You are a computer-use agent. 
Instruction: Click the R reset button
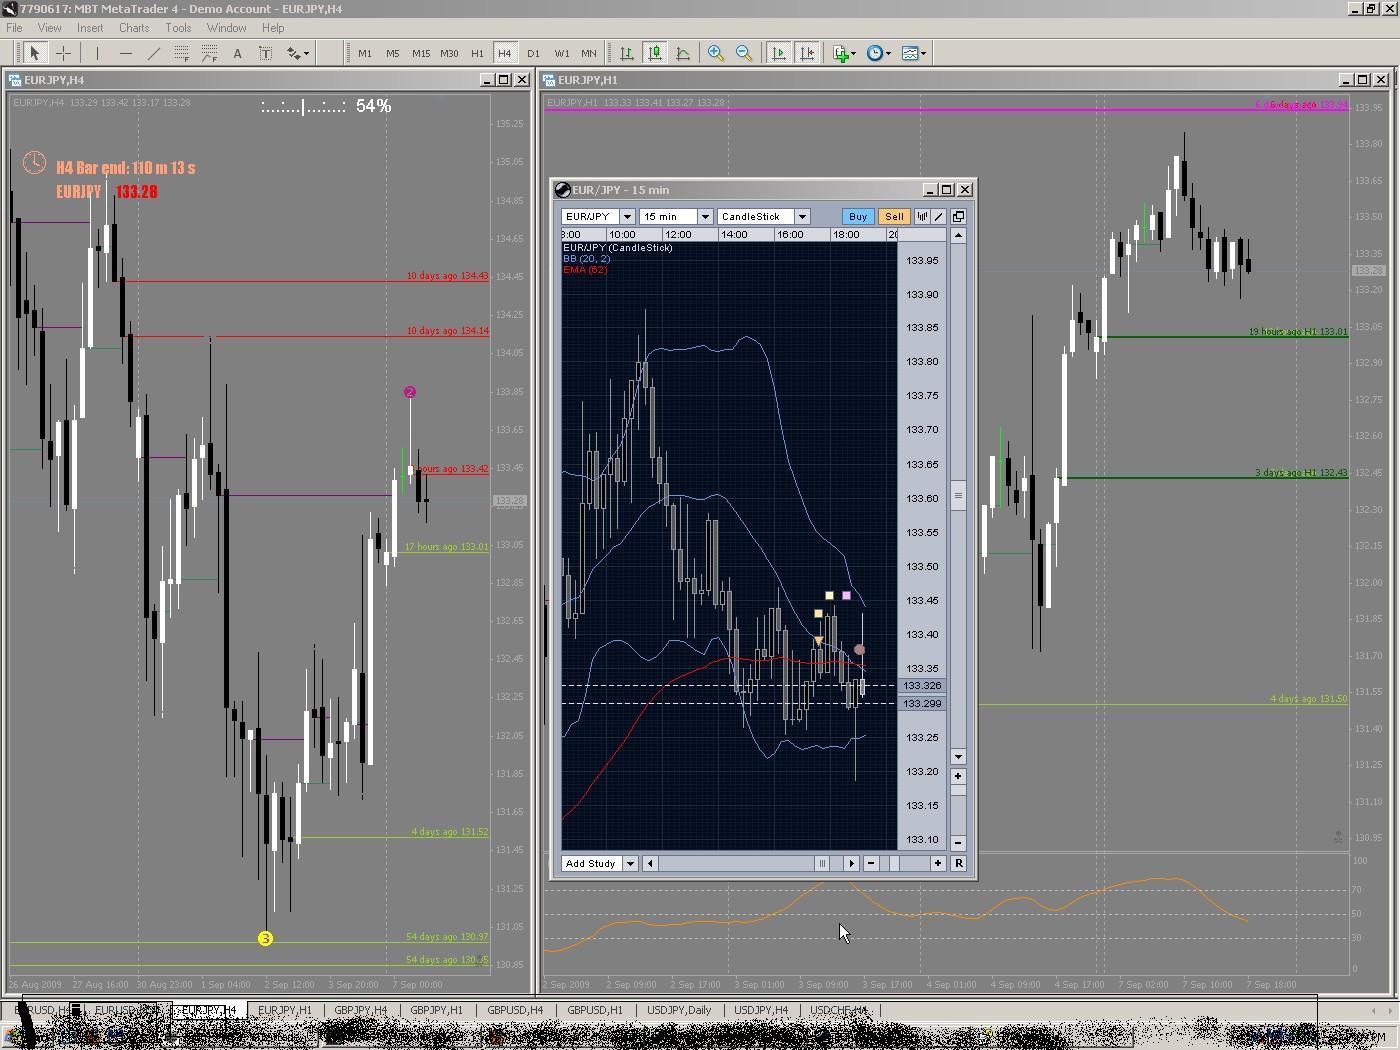959,863
